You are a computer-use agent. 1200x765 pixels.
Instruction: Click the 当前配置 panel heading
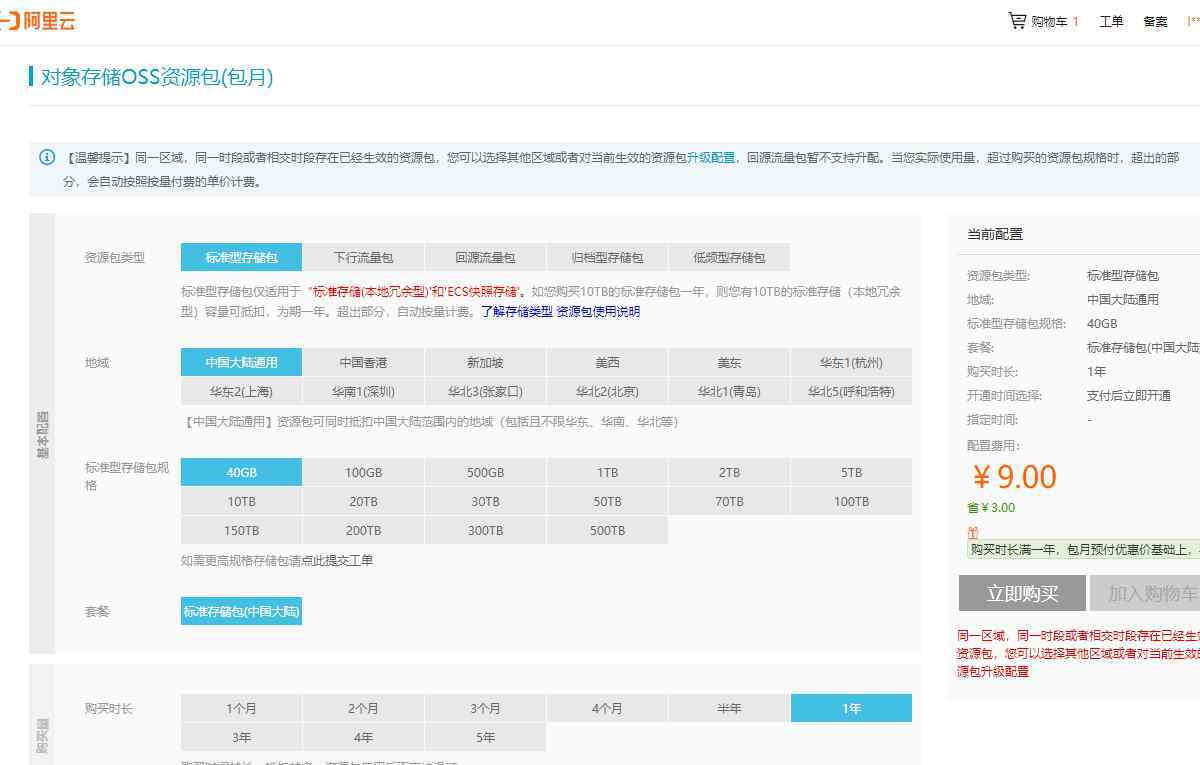point(995,234)
